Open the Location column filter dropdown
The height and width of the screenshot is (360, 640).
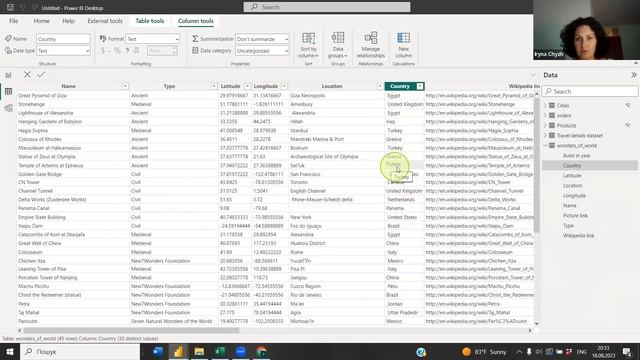tap(380, 86)
